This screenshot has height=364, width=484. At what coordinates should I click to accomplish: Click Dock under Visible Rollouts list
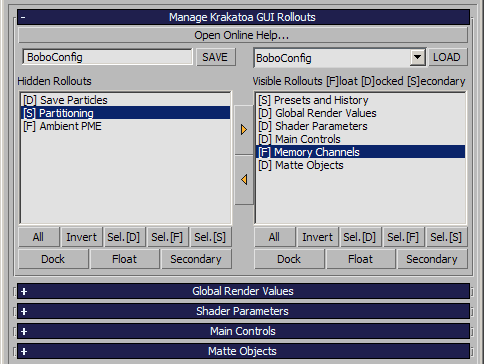click(289, 259)
